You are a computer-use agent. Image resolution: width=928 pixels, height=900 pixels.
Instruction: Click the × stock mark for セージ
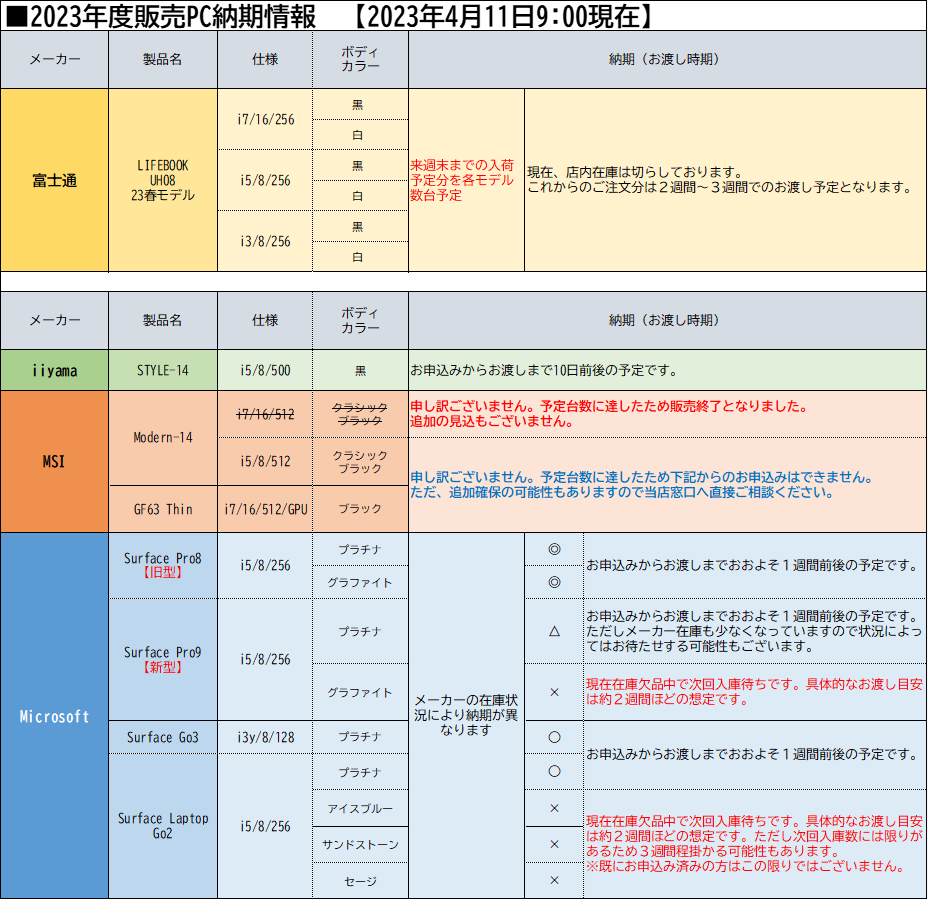pos(555,880)
